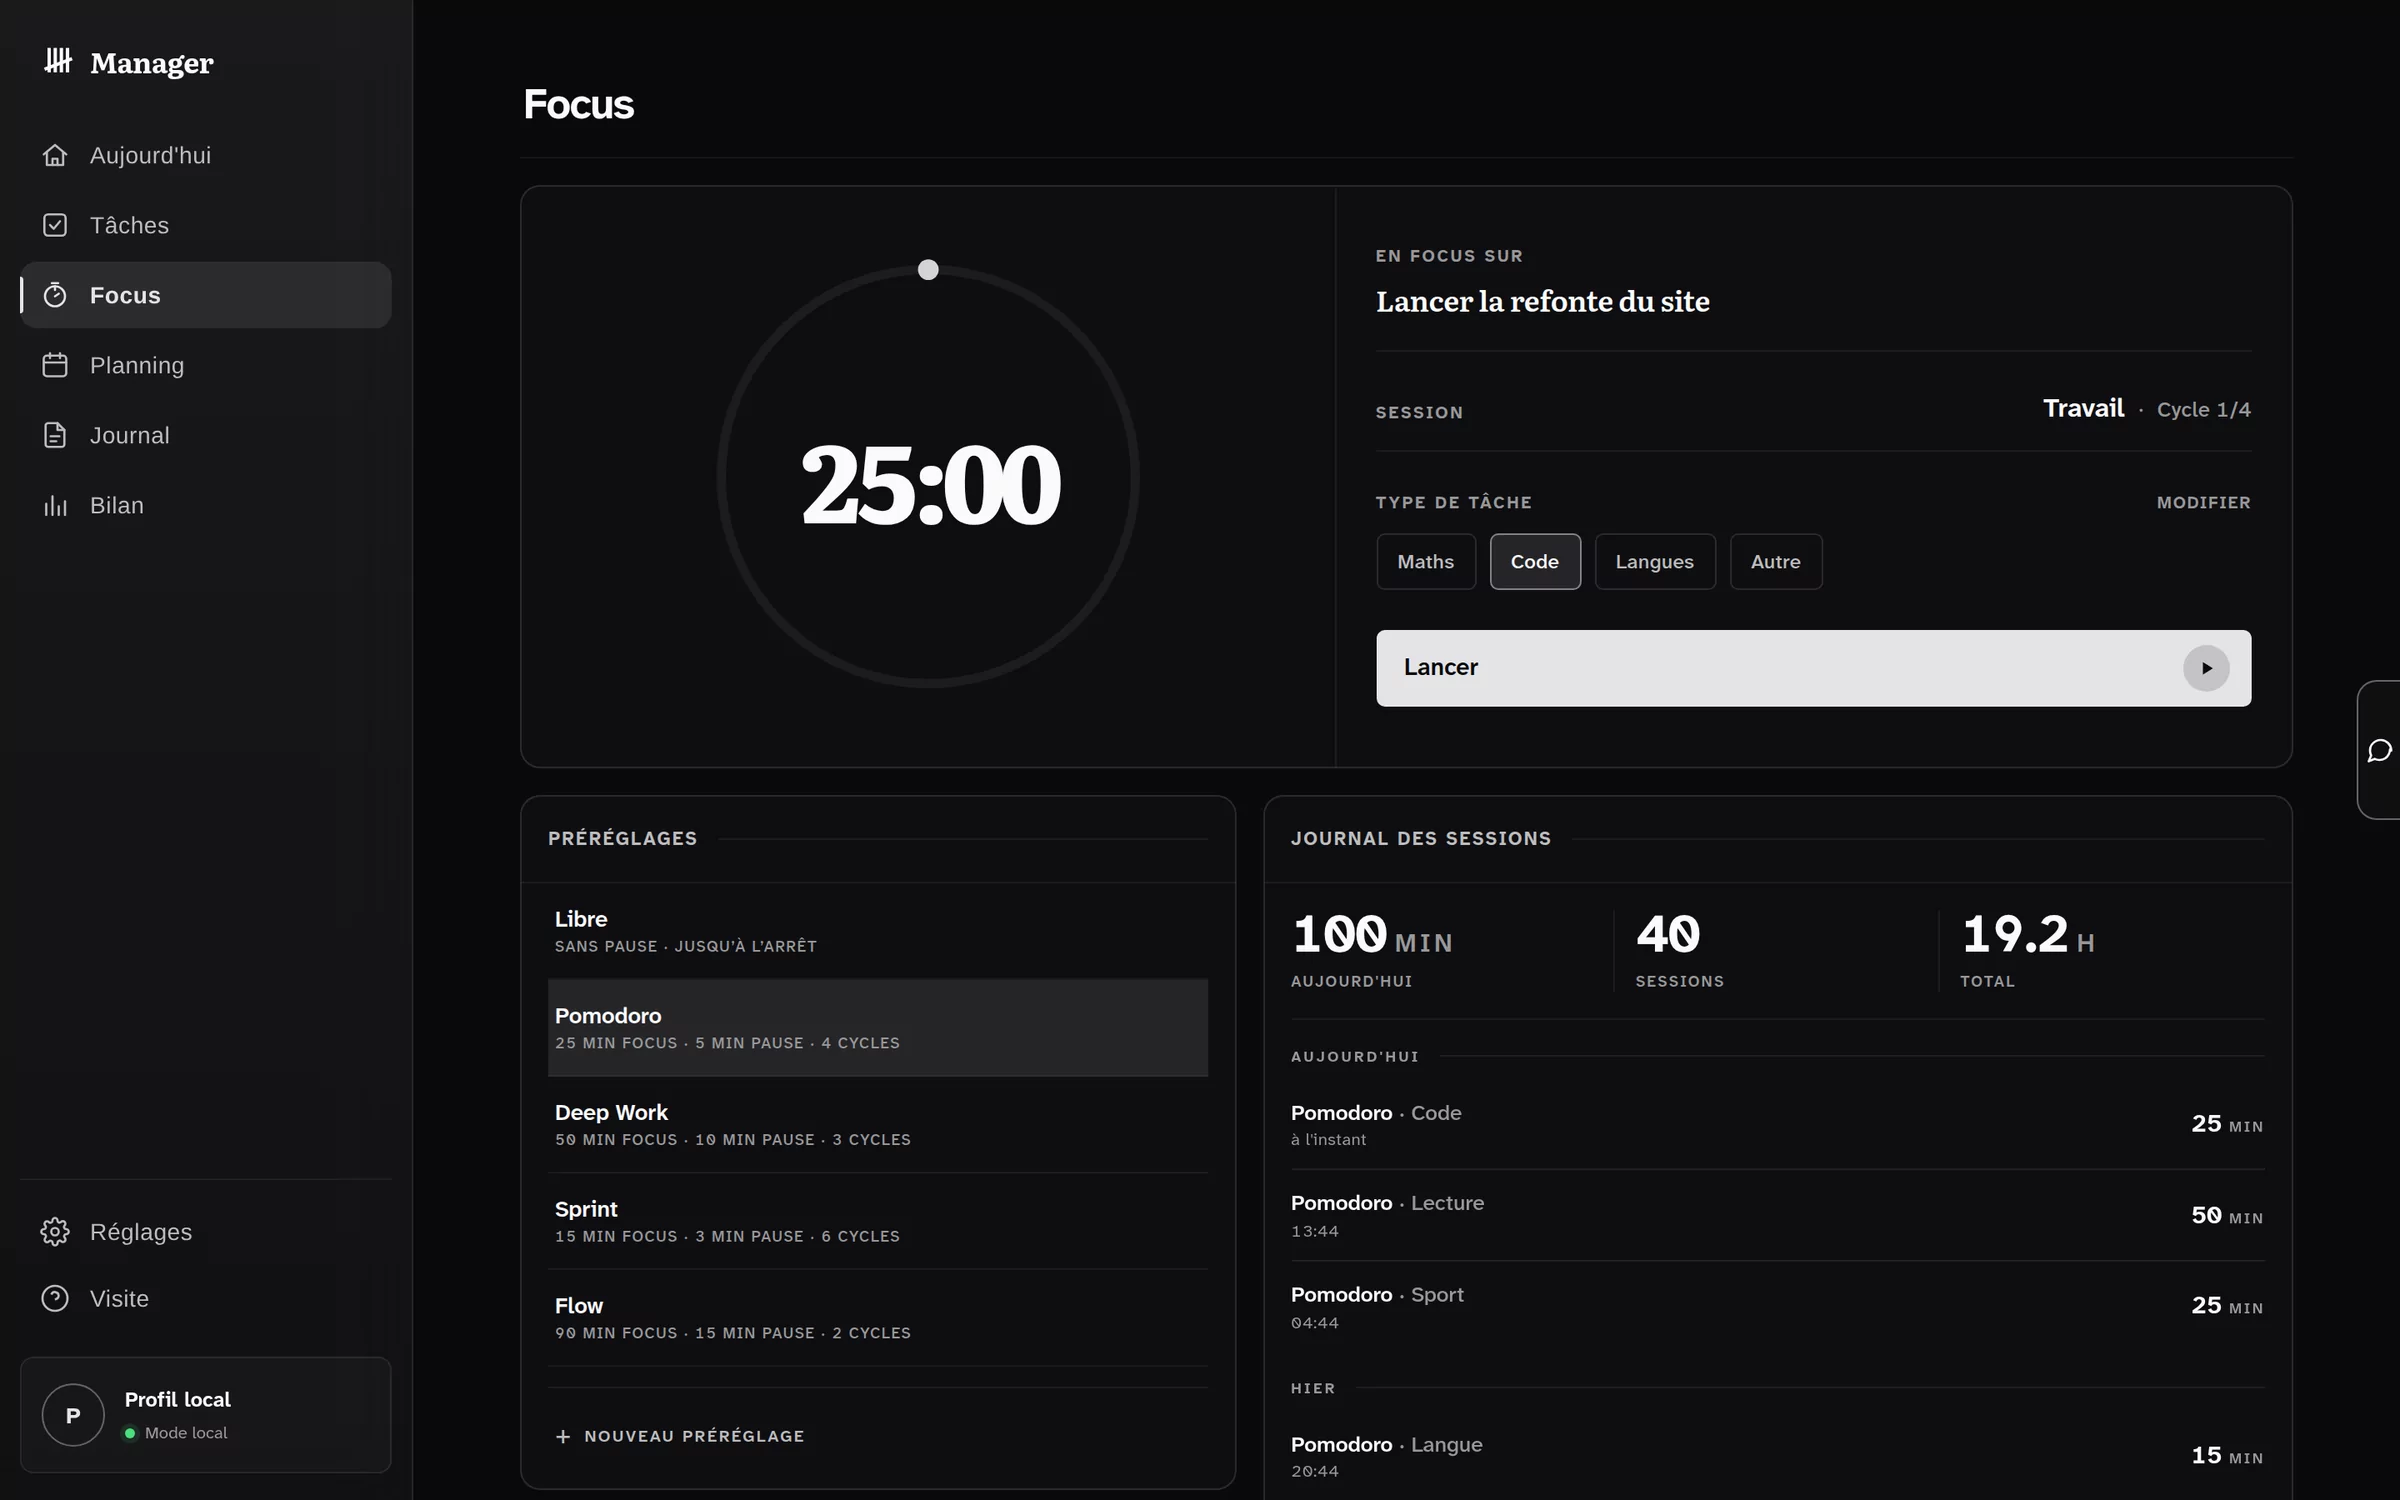
Task: Click the question mark icon beside Visite
Action: (x=55, y=1298)
